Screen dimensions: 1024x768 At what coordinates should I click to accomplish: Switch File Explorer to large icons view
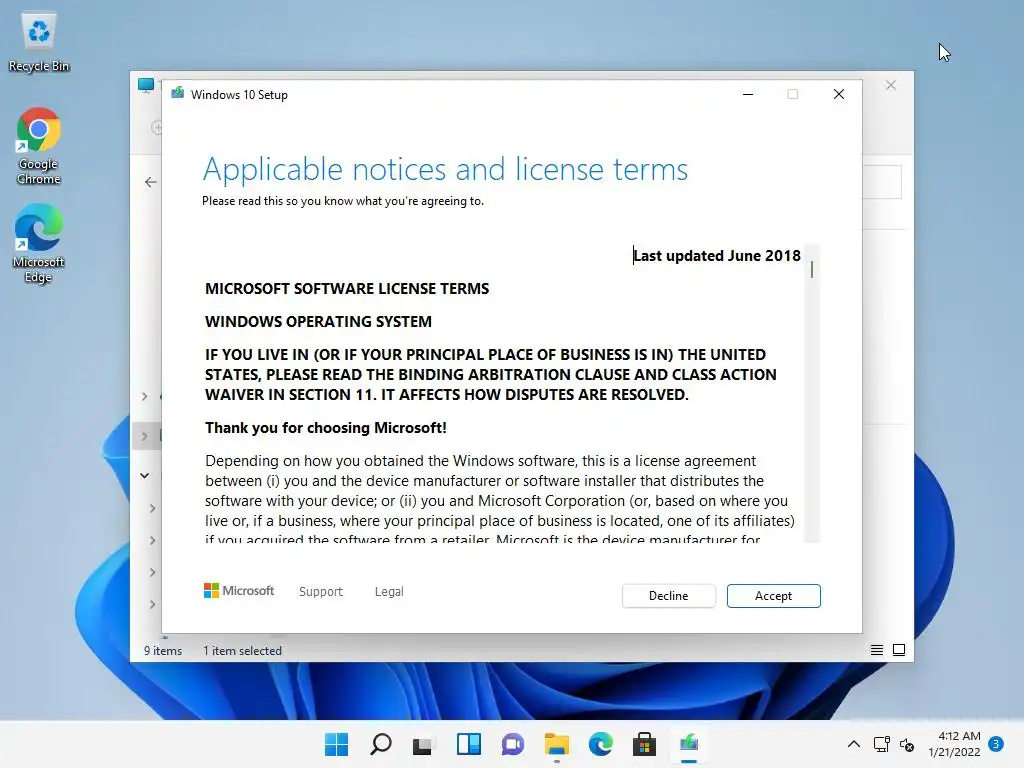tap(899, 650)
